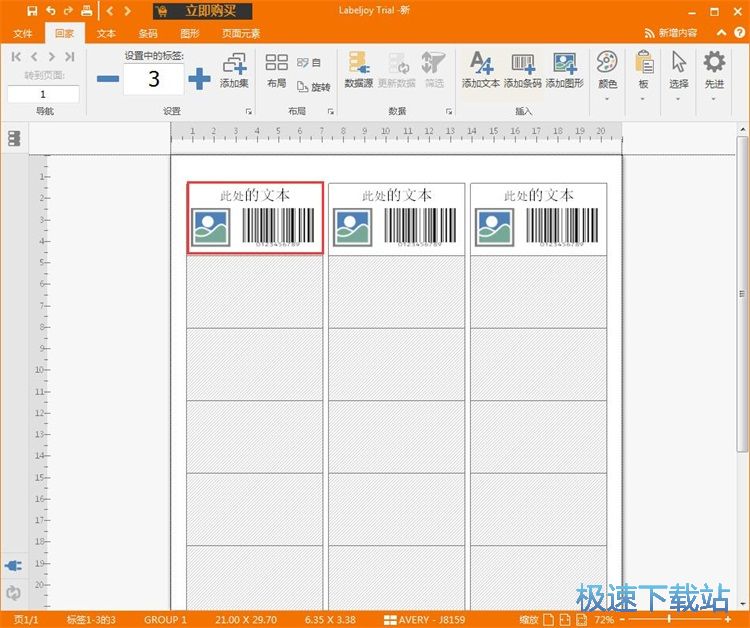Click the first zoom page-fit icon in status bar
750x628 pixels.
(549, 620)
